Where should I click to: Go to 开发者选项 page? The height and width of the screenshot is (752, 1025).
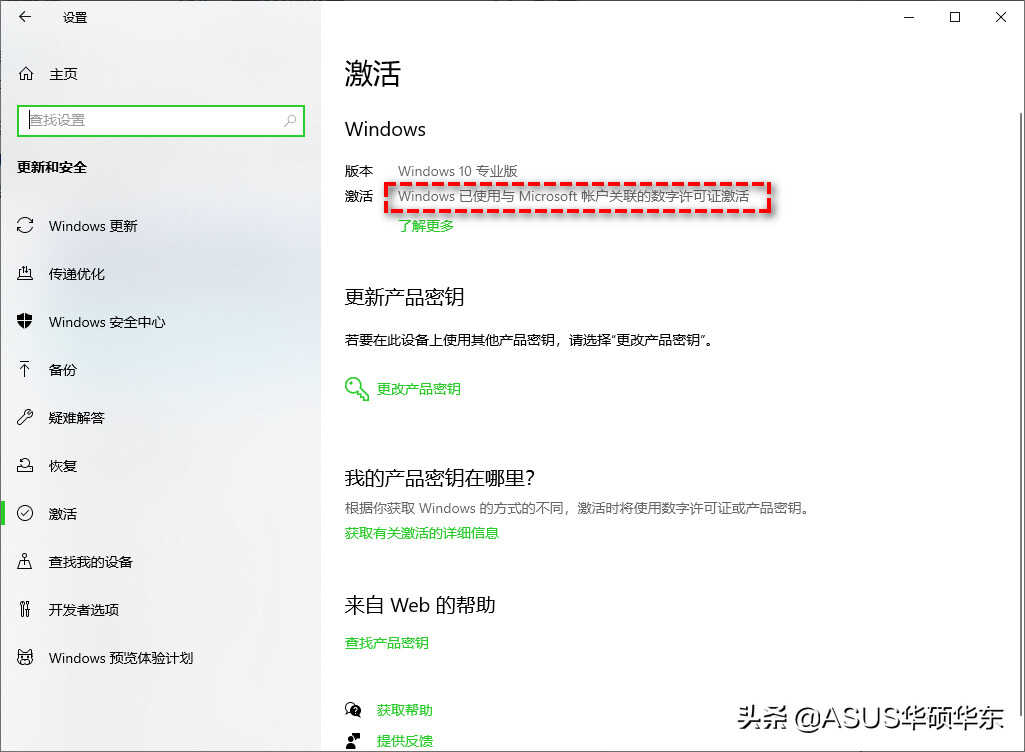point(83,610)
